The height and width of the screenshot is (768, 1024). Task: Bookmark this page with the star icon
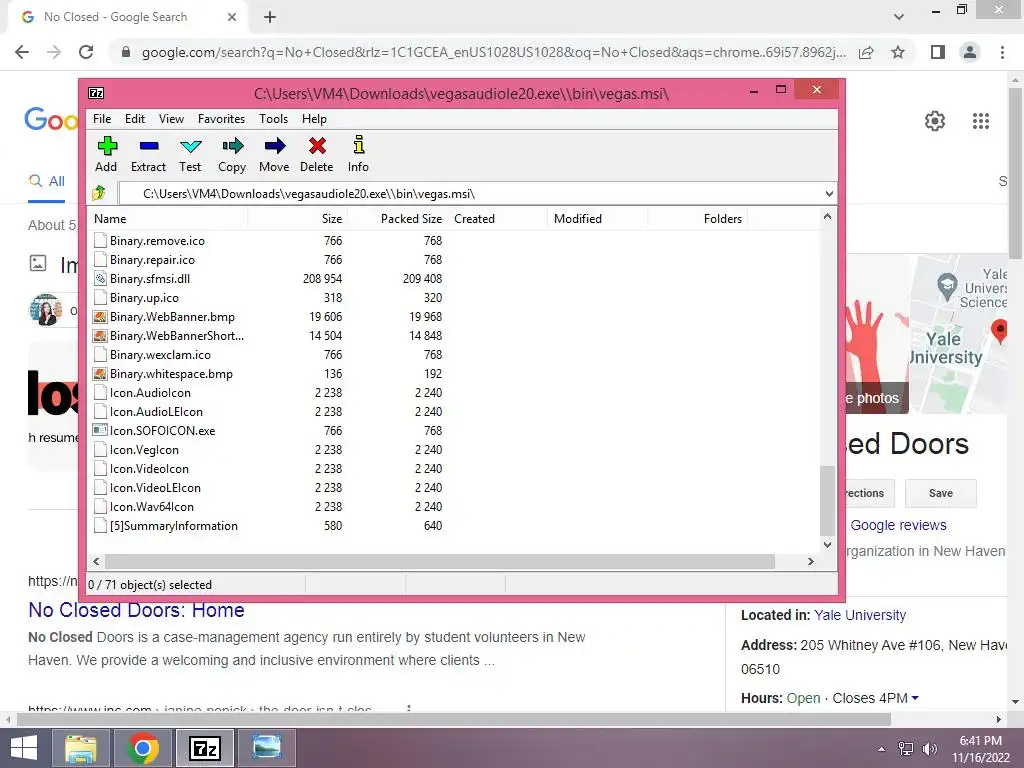[898, 52]
